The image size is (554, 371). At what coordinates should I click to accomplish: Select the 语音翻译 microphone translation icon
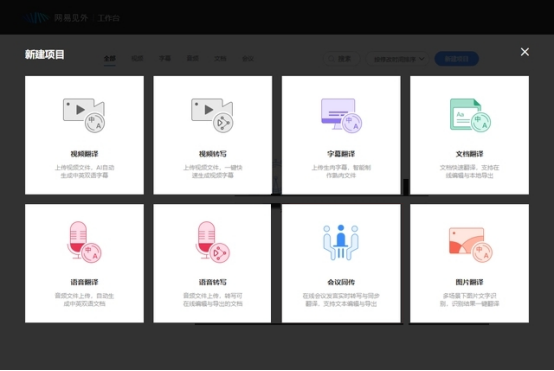[x=84, y=242]
